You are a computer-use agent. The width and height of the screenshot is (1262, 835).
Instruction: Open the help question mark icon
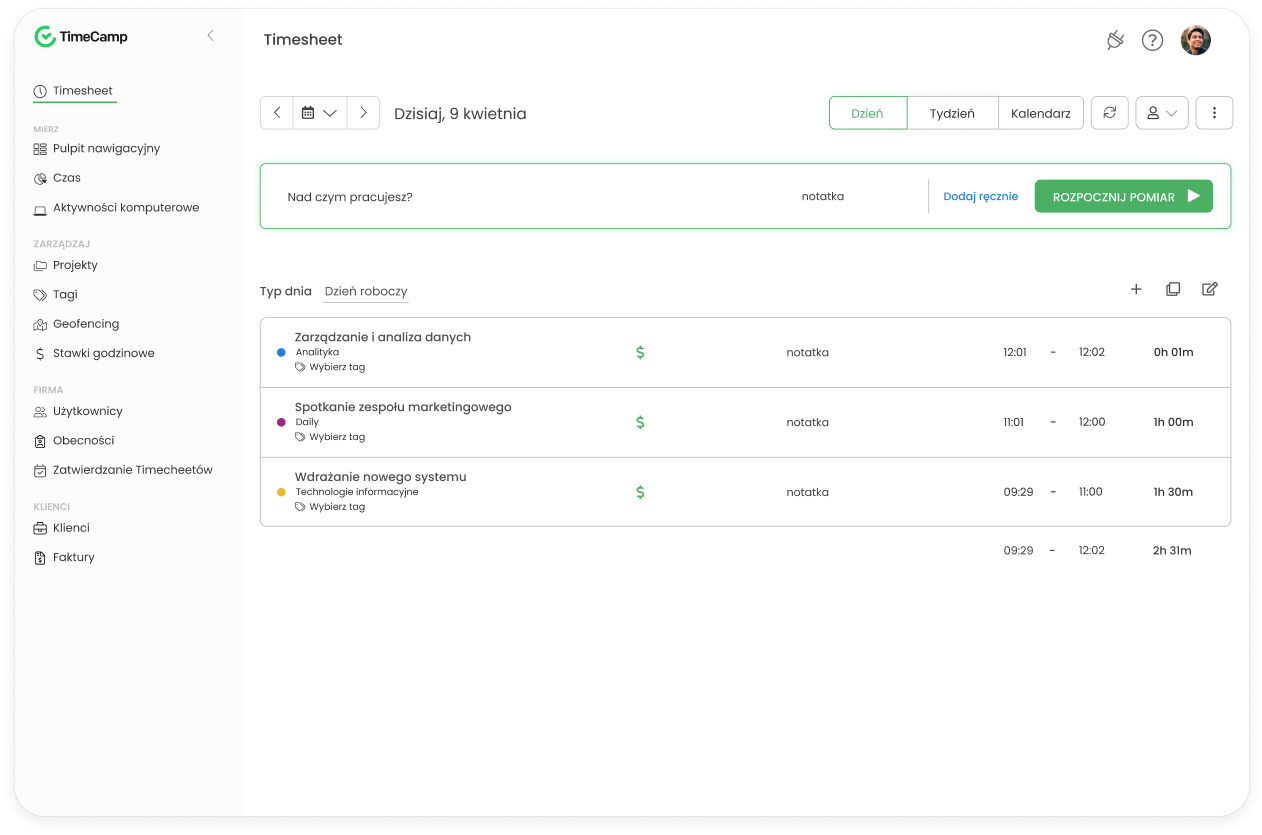[1152, 40]
